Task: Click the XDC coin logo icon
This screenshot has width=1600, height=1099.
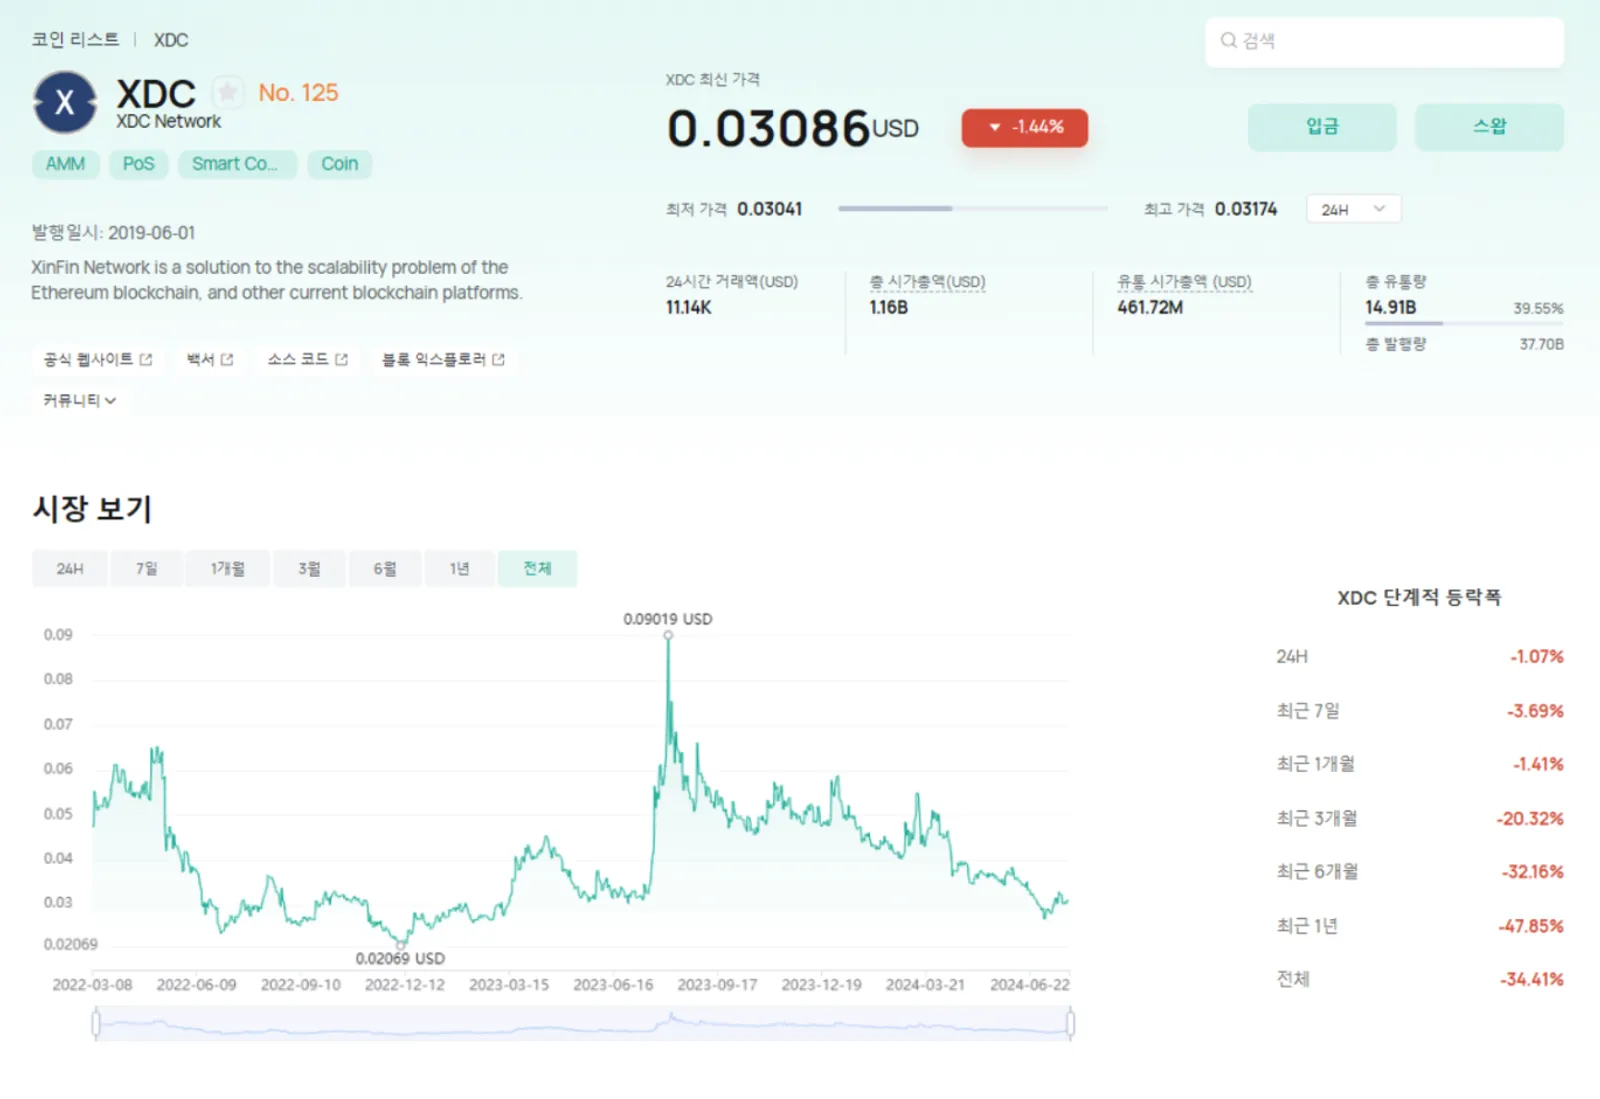Action: [65, 102]
